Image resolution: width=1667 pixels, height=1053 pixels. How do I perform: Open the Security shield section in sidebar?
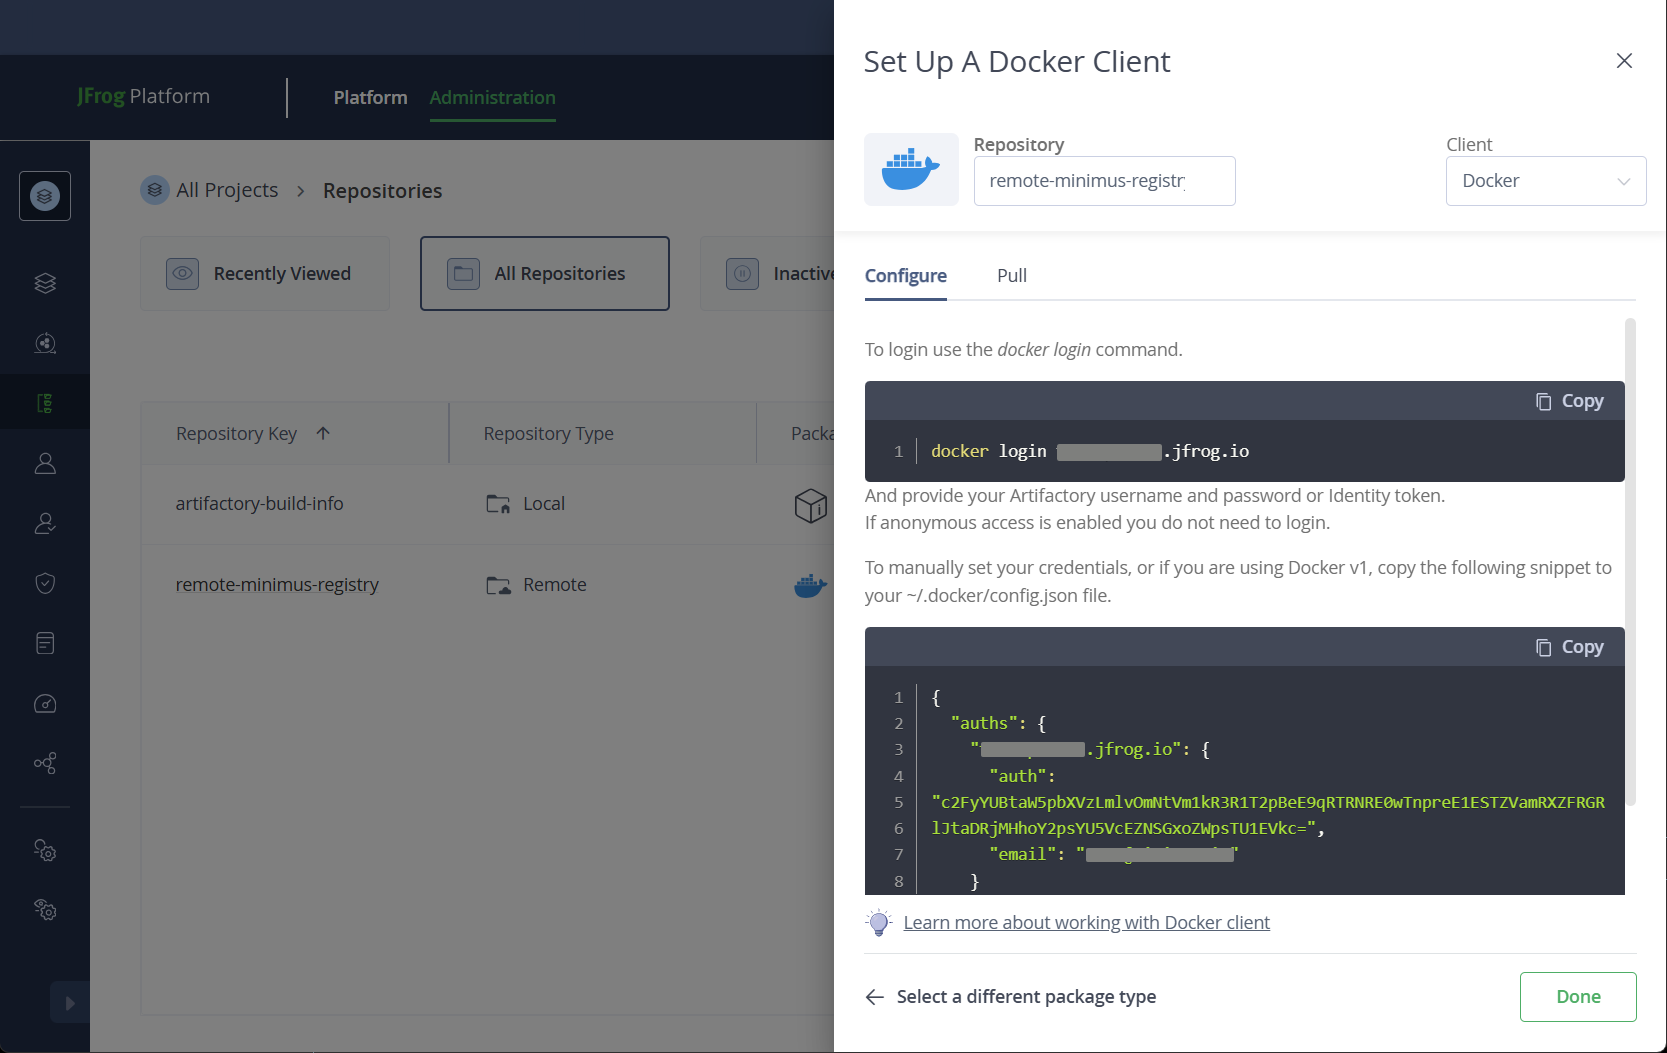point(44,583)
